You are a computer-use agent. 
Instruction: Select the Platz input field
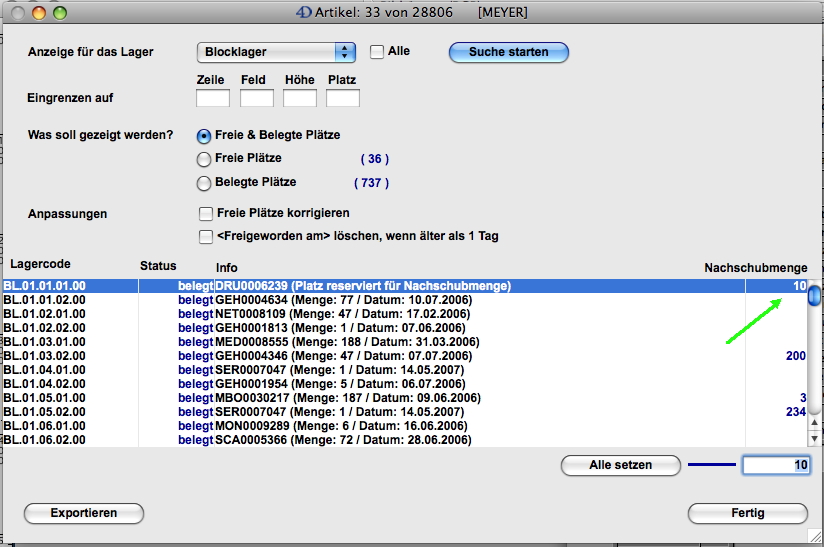click(343, 98)
